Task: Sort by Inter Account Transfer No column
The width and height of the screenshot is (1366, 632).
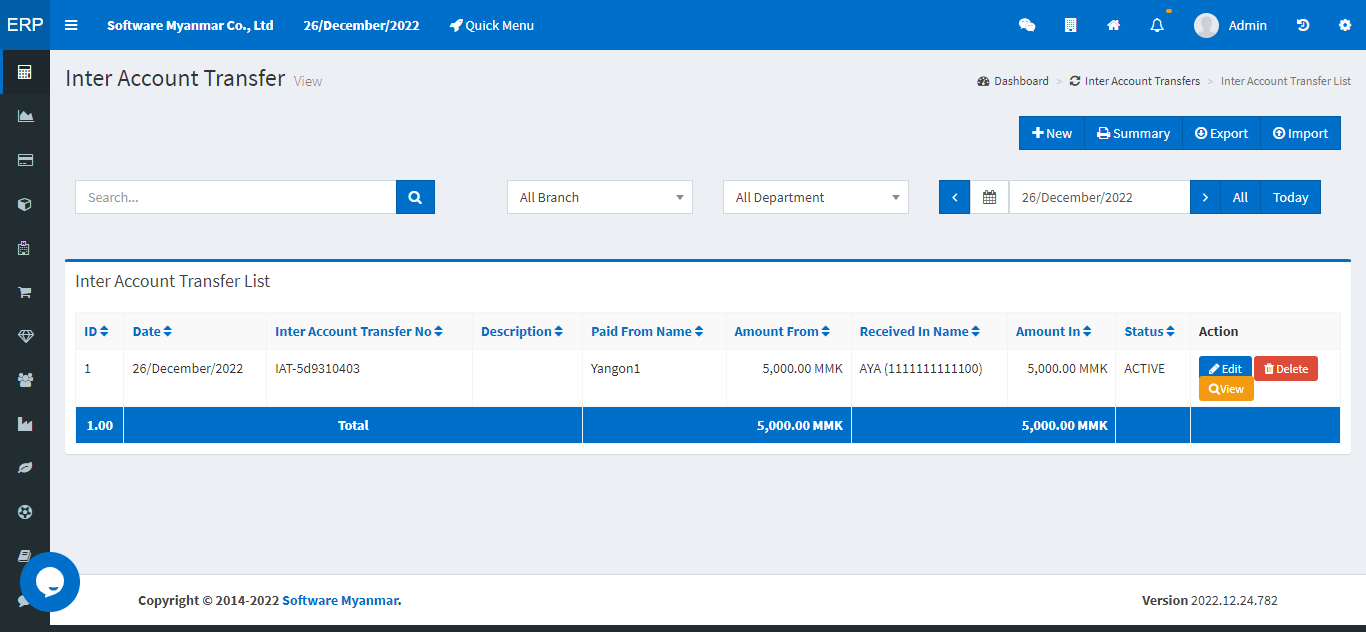Action: pyautogui.click(x=359, y=331)
